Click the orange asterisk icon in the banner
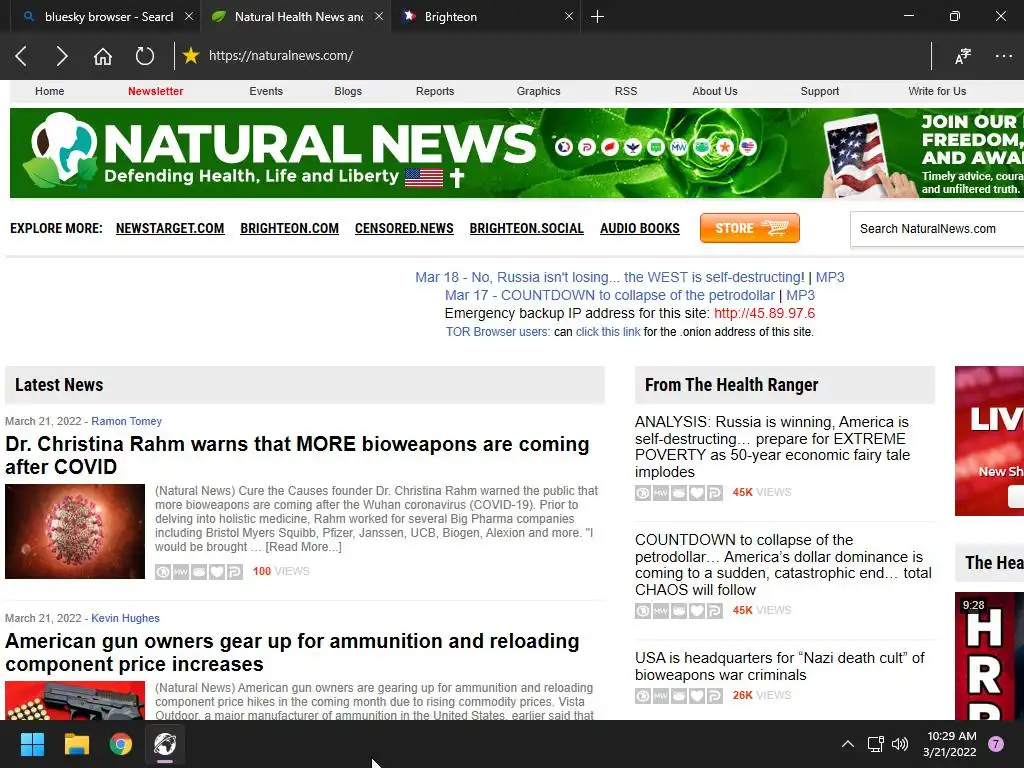 tap(725, 148)
